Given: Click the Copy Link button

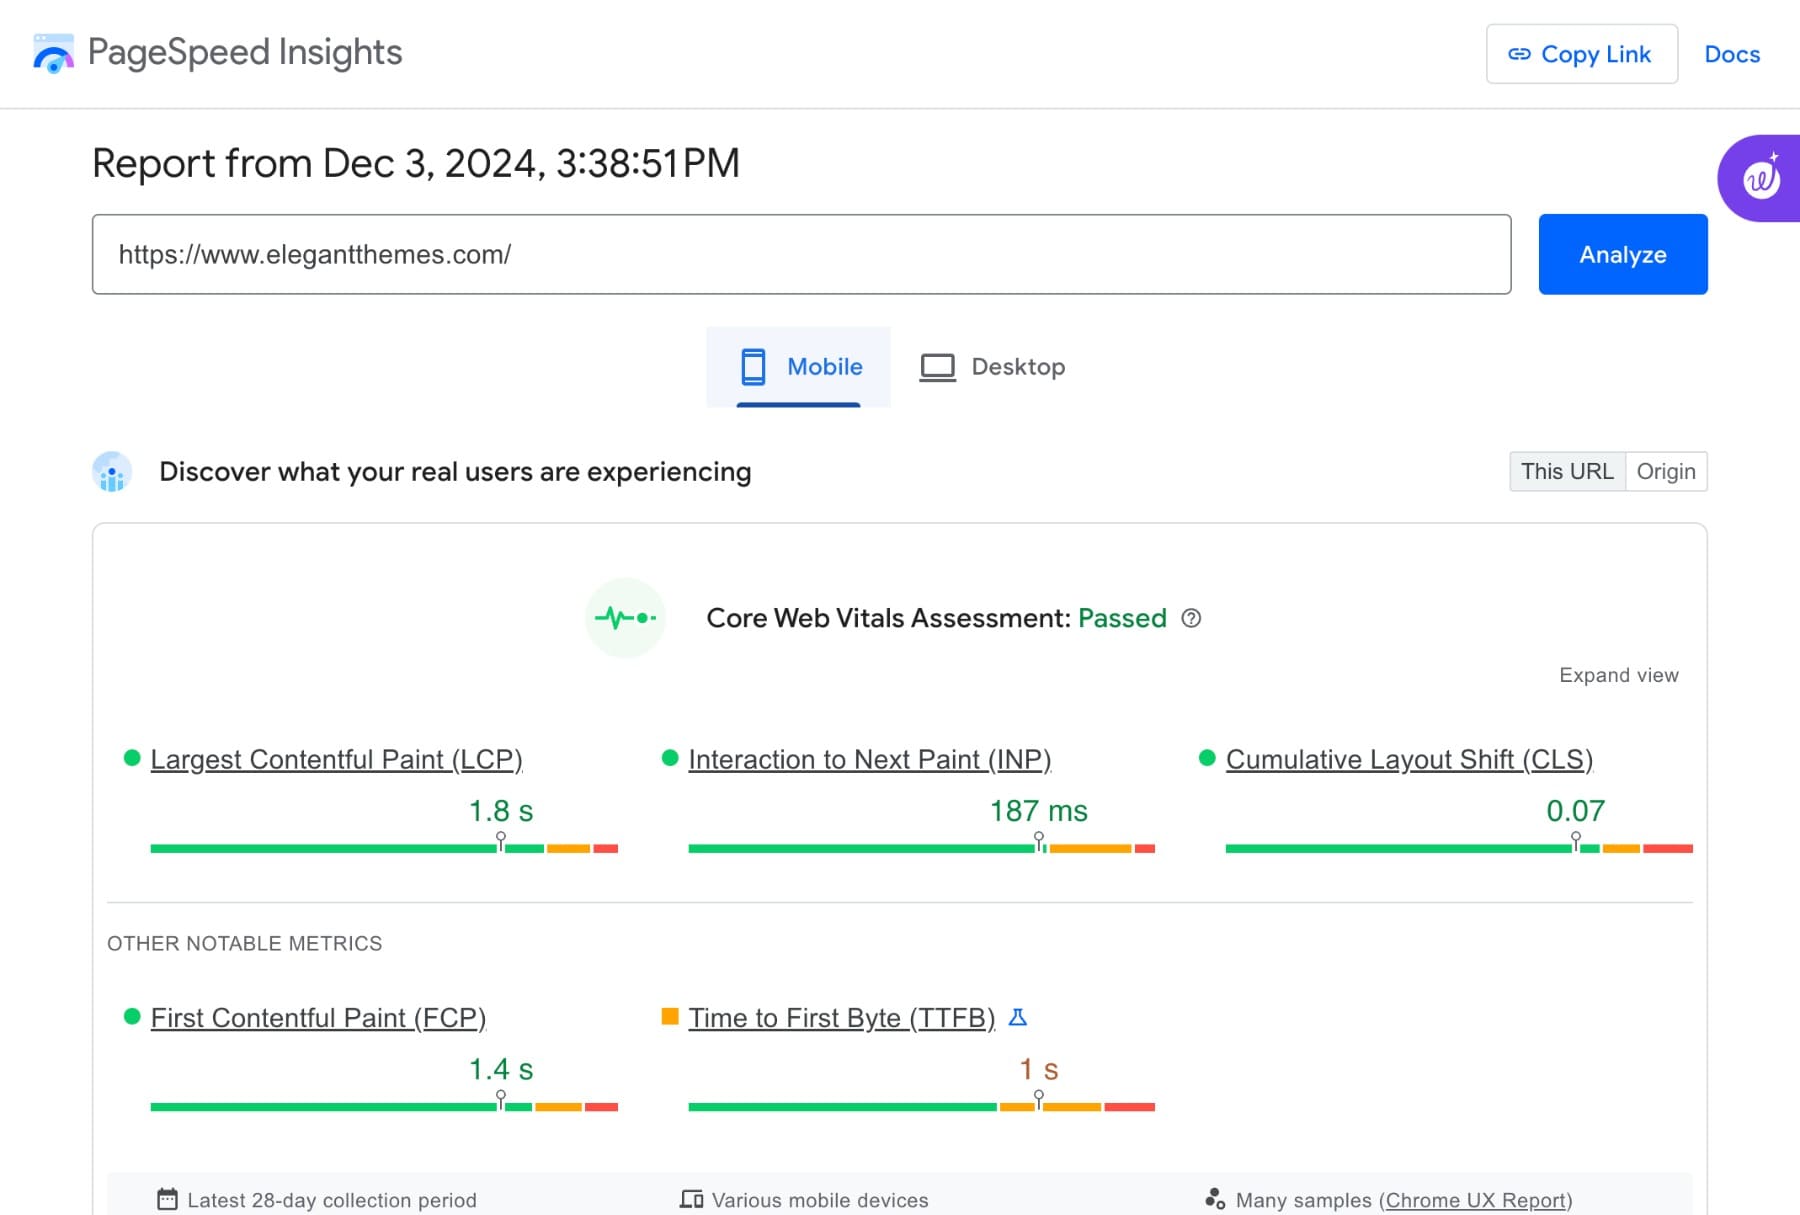Looking at the screenshot, I should click(1581, 54).
